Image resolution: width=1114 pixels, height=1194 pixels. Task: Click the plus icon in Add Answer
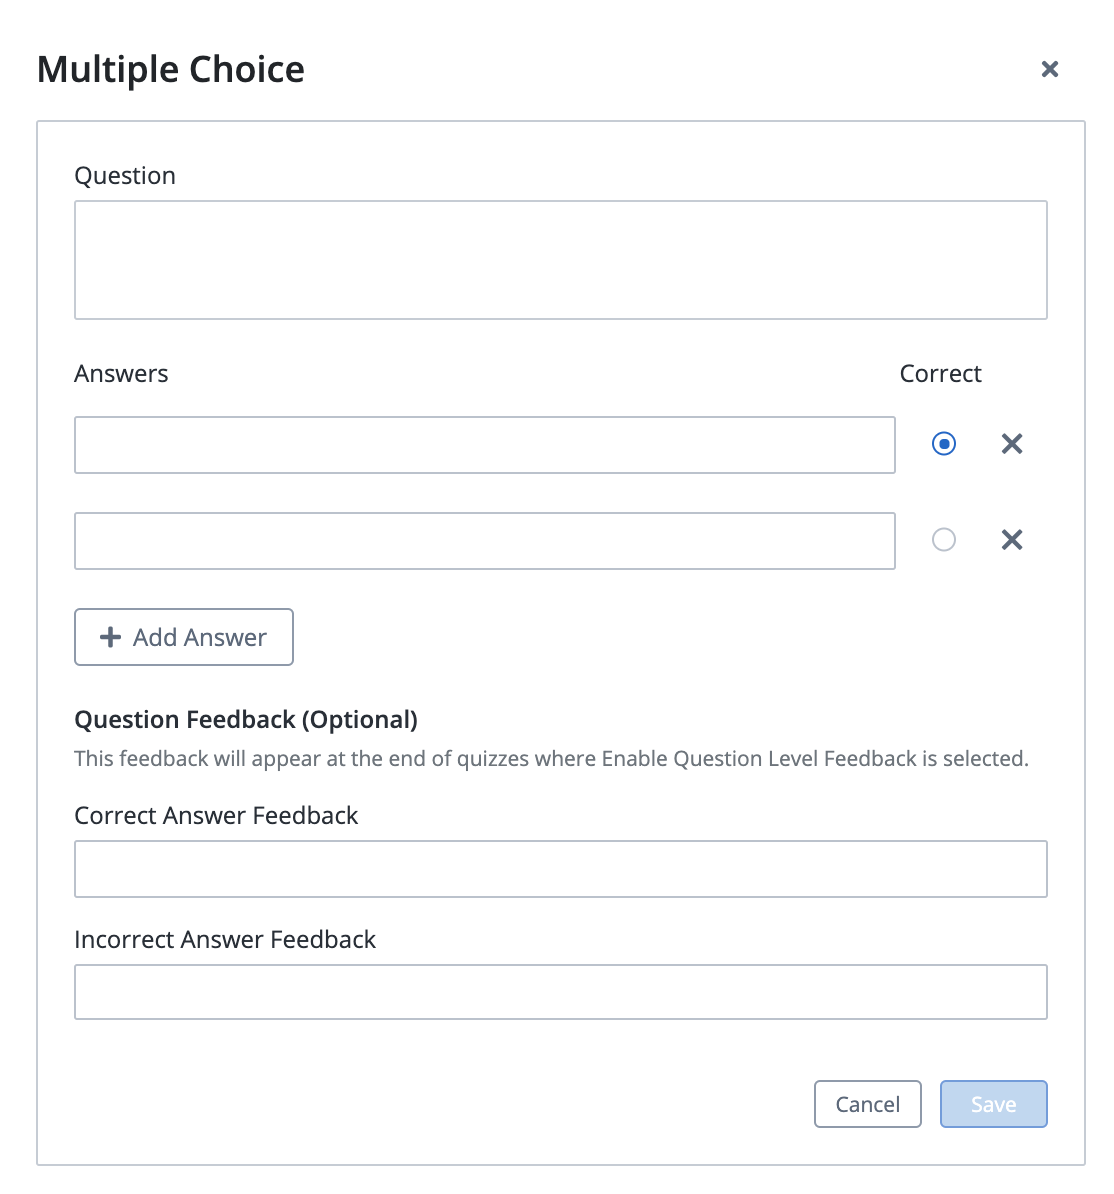click(111, 637)
